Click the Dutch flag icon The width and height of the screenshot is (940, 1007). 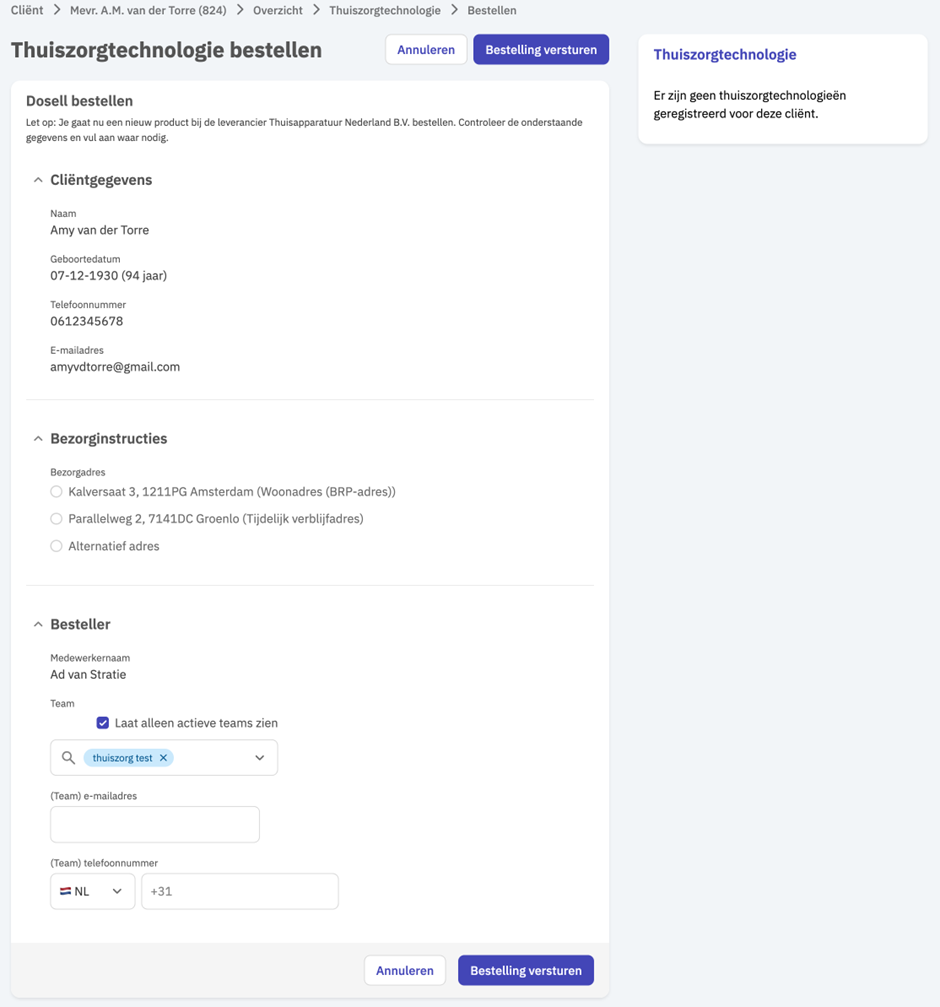65,891
